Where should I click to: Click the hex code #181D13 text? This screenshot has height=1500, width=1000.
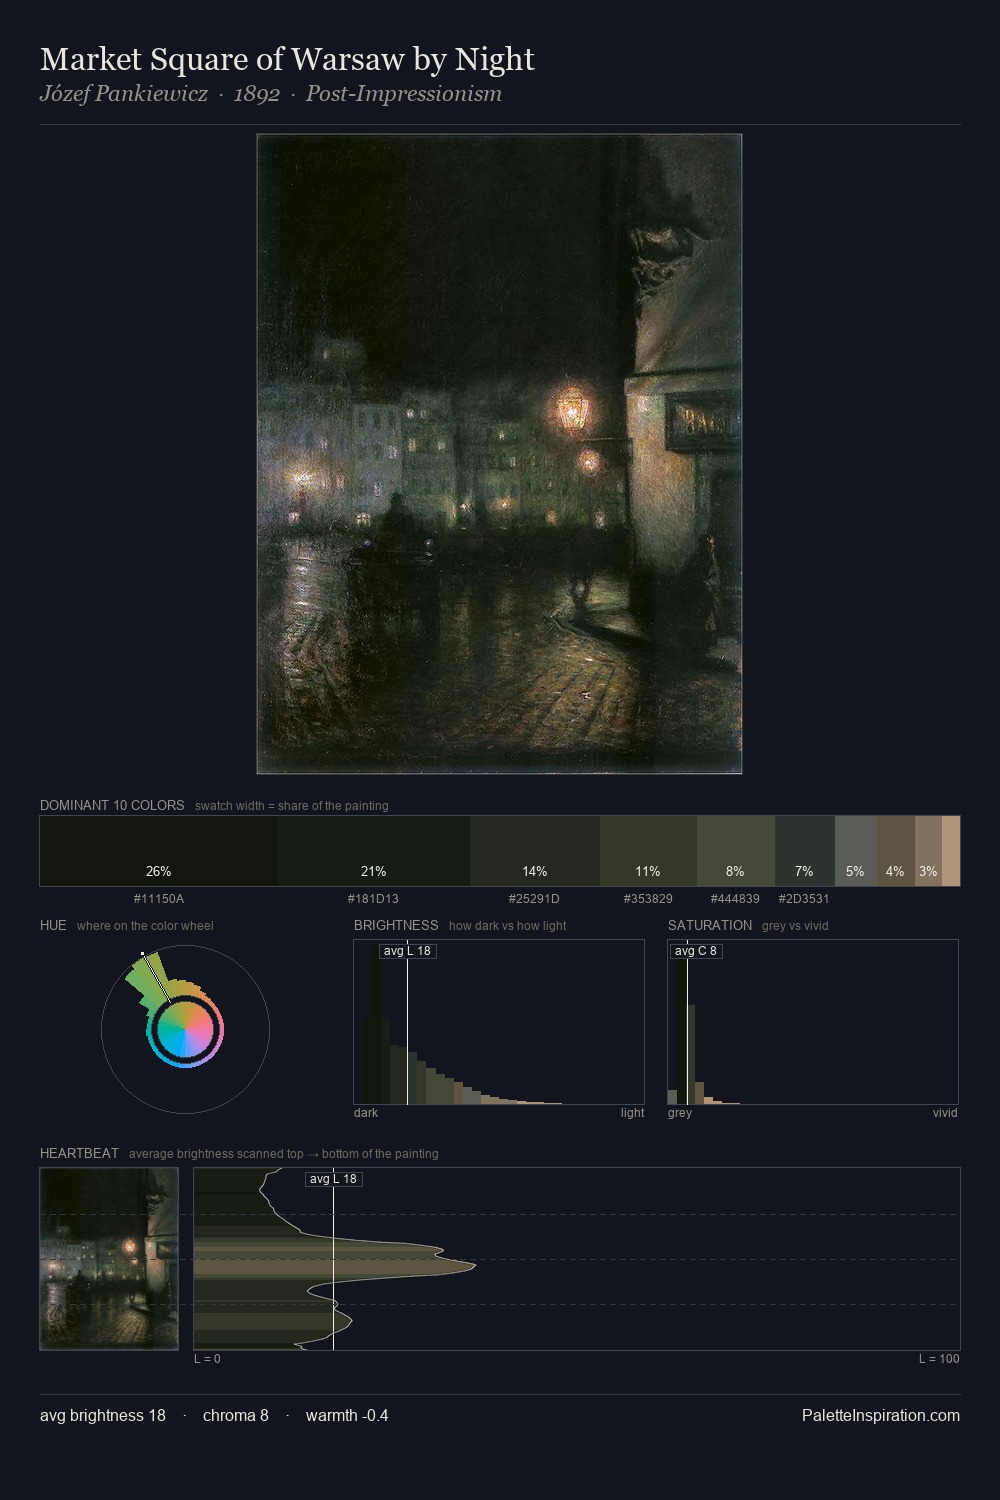[x=373, y=899]
